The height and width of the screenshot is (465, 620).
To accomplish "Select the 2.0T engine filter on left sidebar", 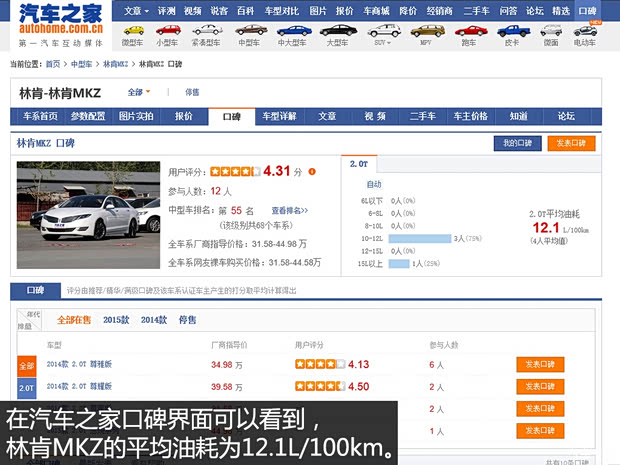I will (27, 387).
